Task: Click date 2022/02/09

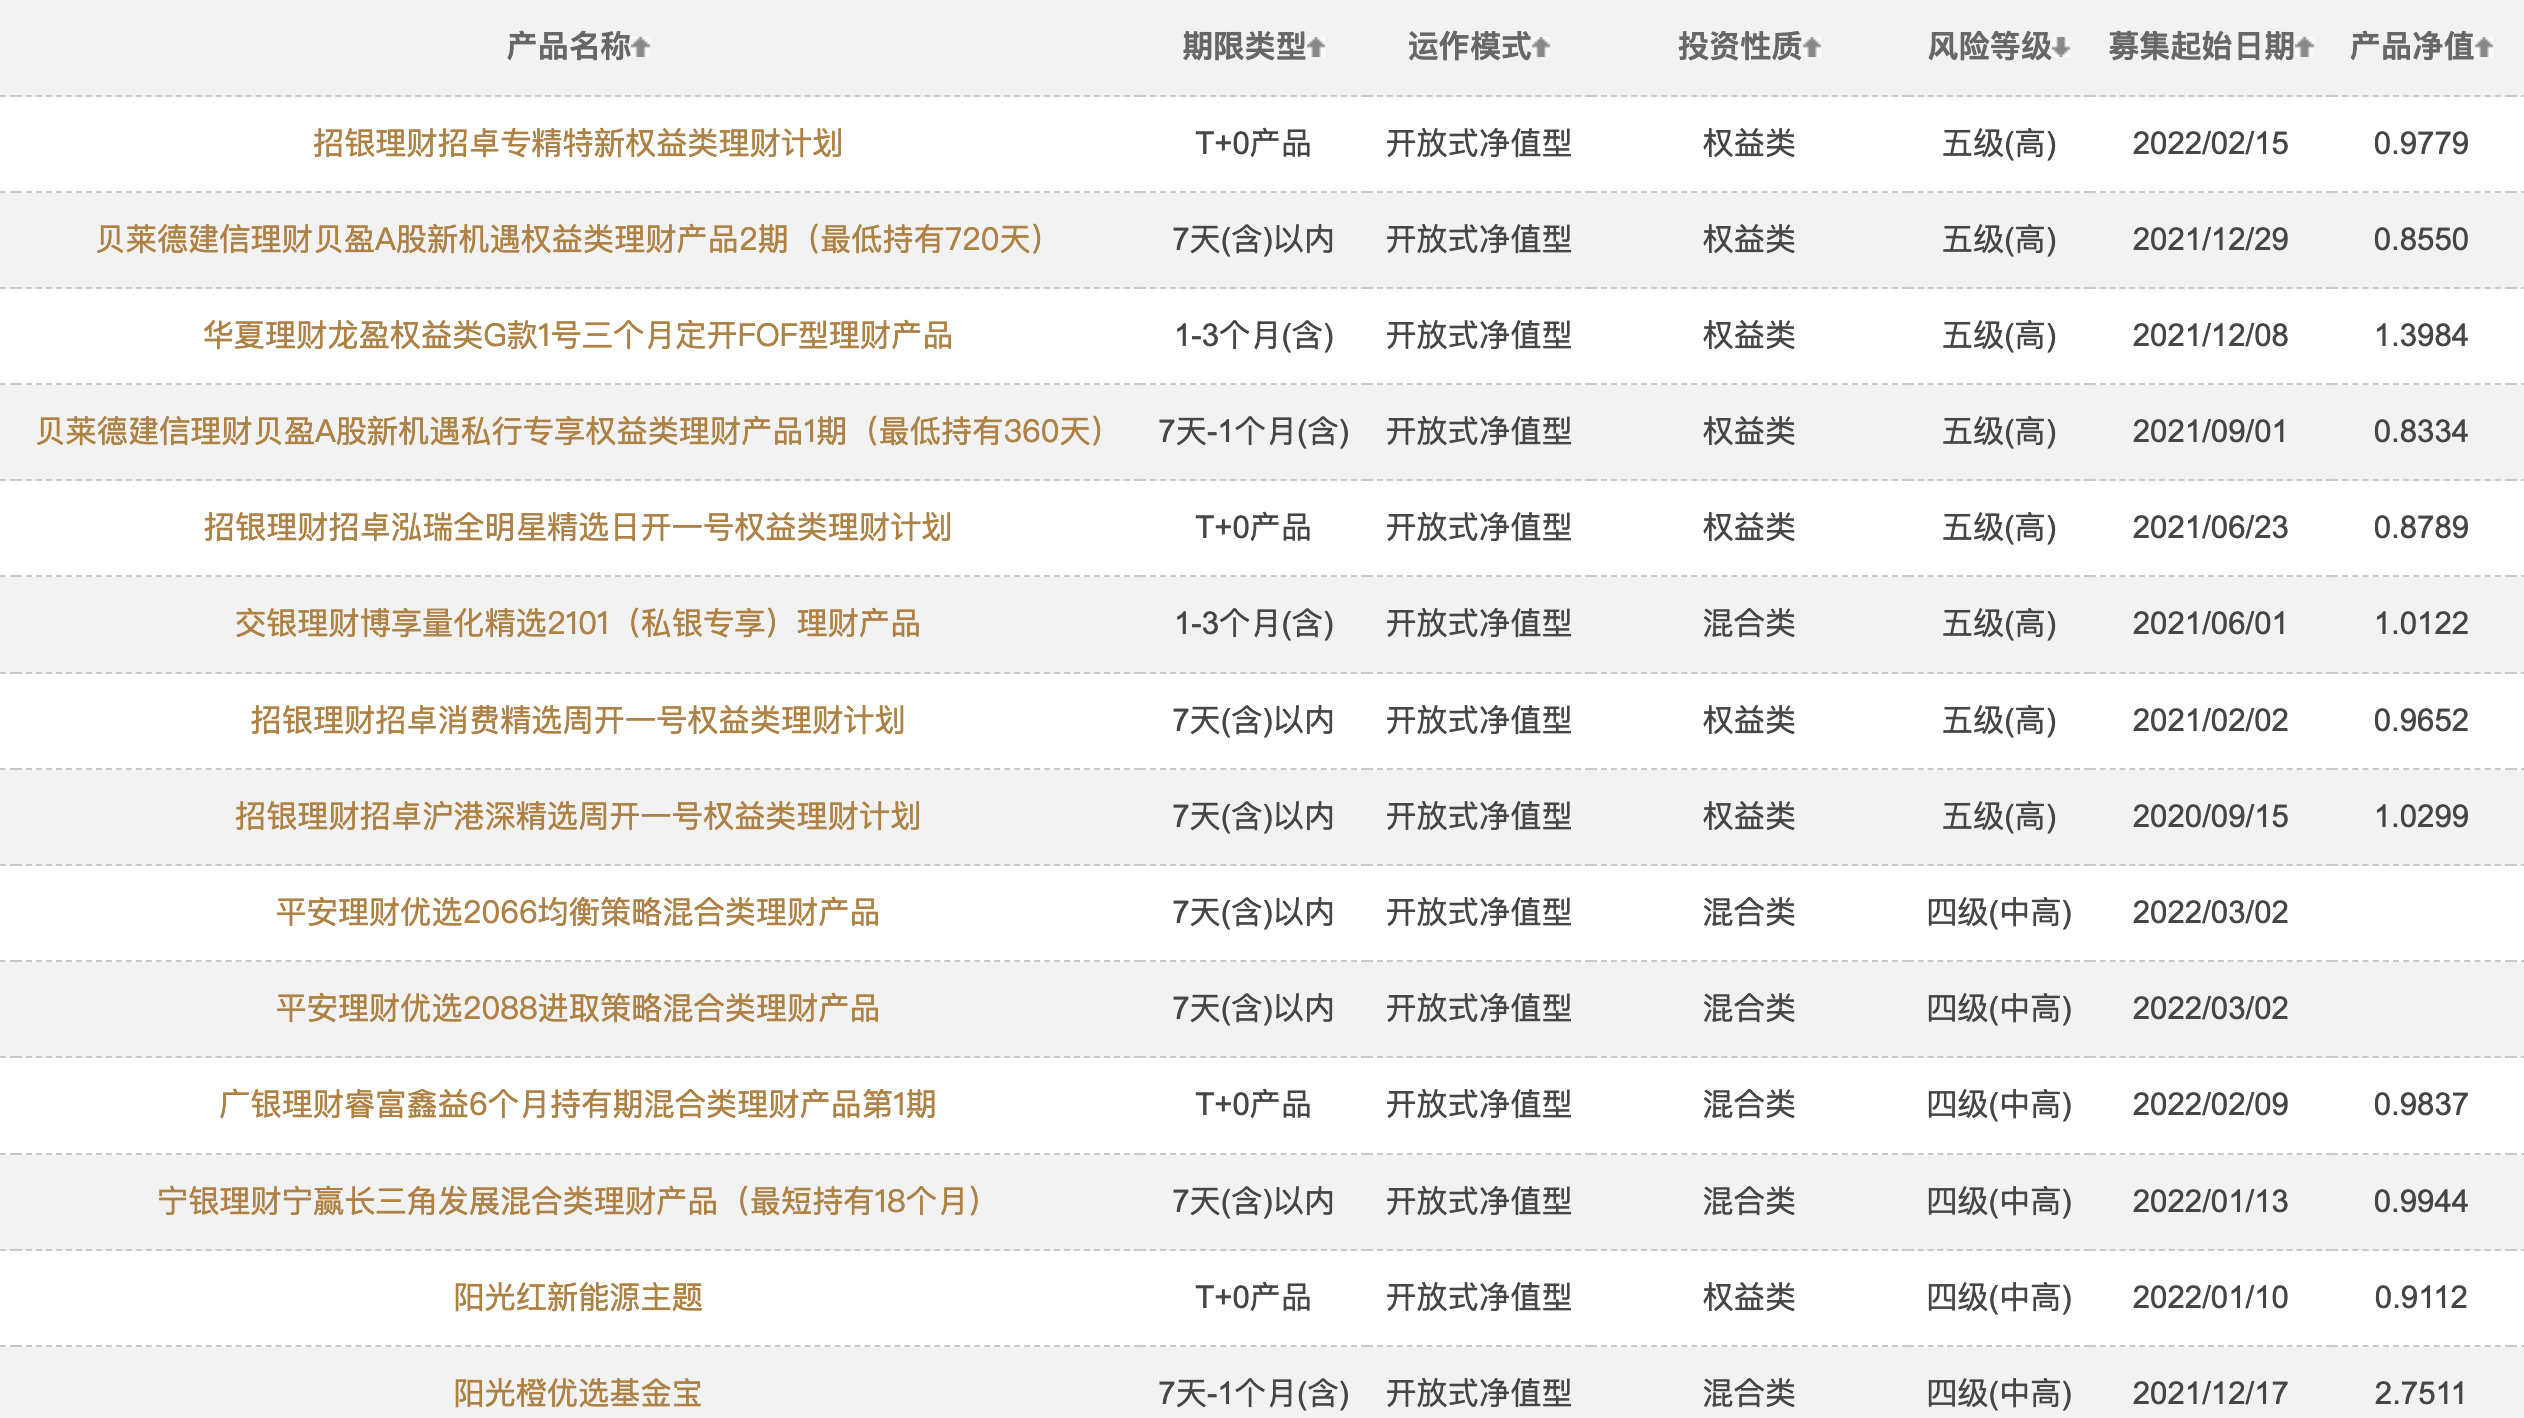Action: 2210,1104
